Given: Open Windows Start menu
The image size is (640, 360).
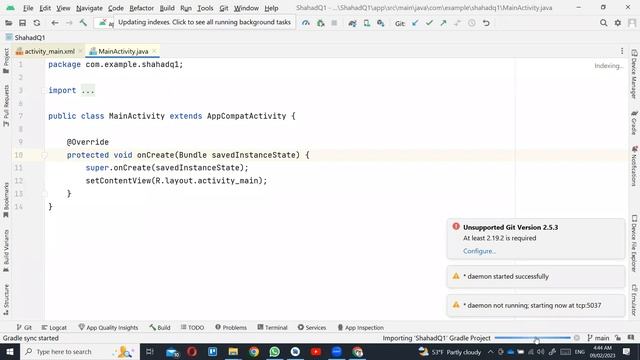Looking at the screenshot, I should point(10,351).
